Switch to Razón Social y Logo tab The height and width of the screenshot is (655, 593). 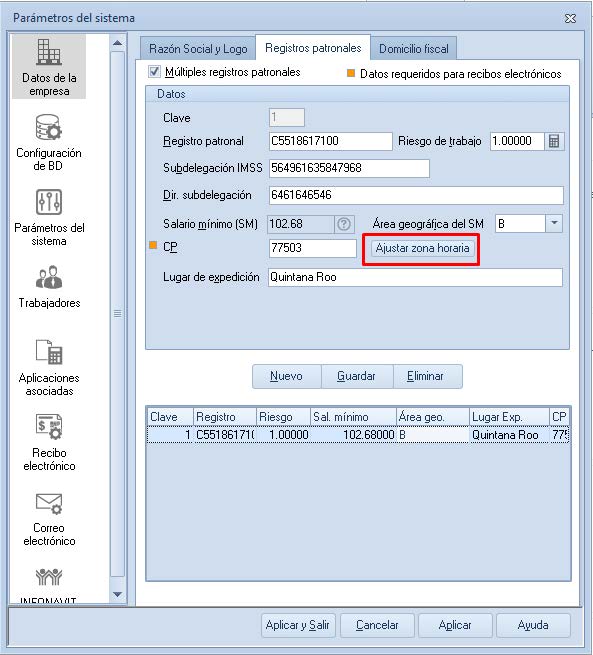coord(198,49)
